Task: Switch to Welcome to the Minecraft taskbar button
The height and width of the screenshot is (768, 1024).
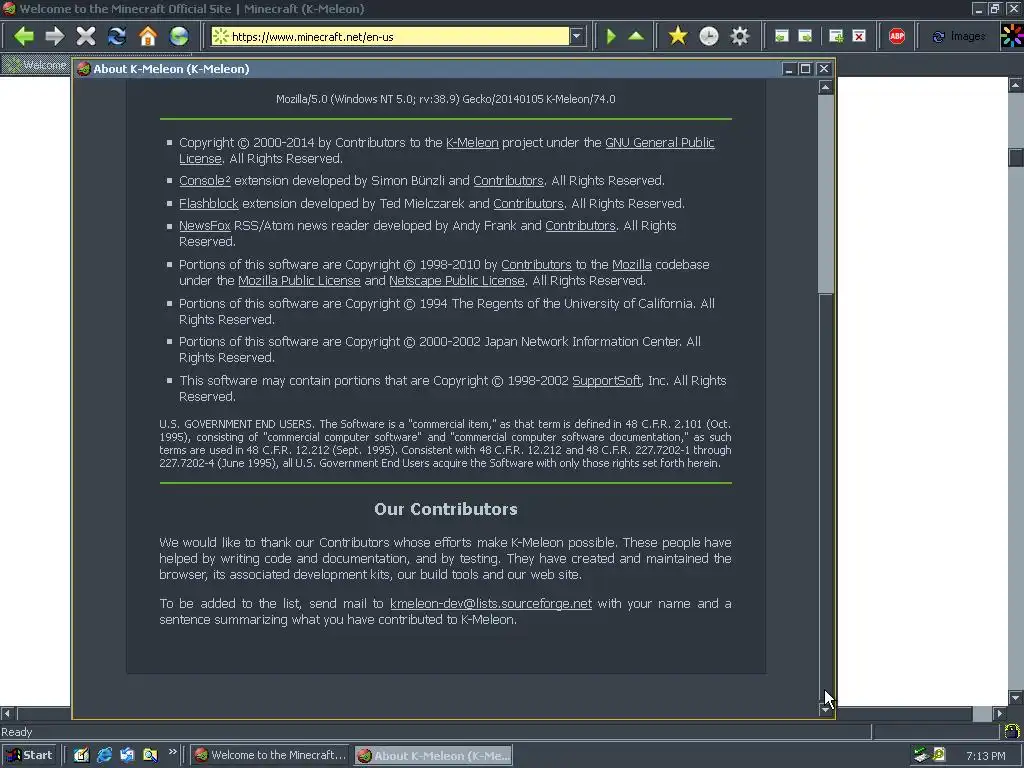Action: (271, 755)
